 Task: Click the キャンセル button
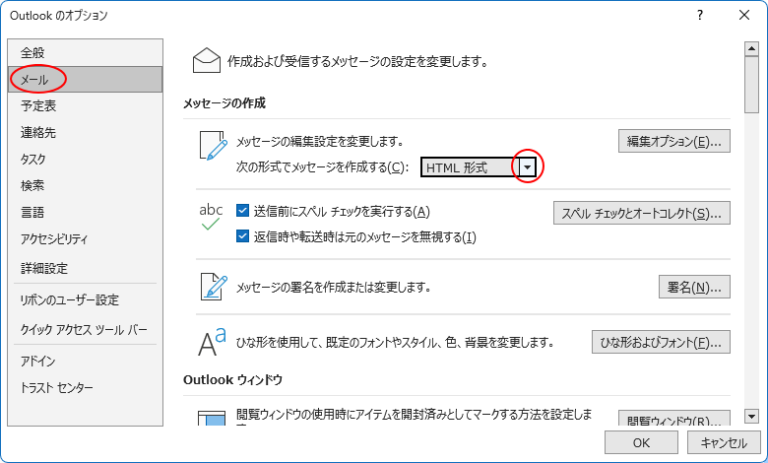pyautogui.click(x=724, y=442)
